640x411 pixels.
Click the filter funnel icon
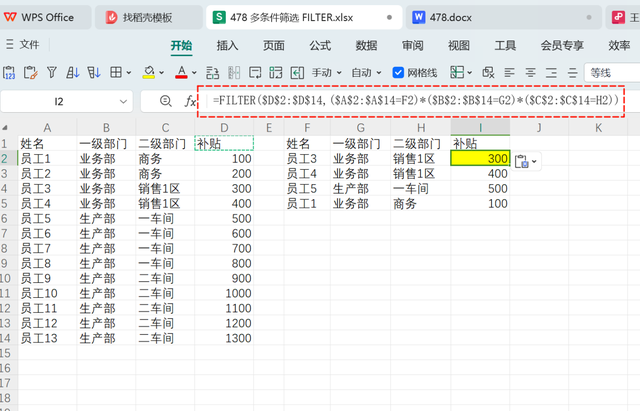pos(51,73)
